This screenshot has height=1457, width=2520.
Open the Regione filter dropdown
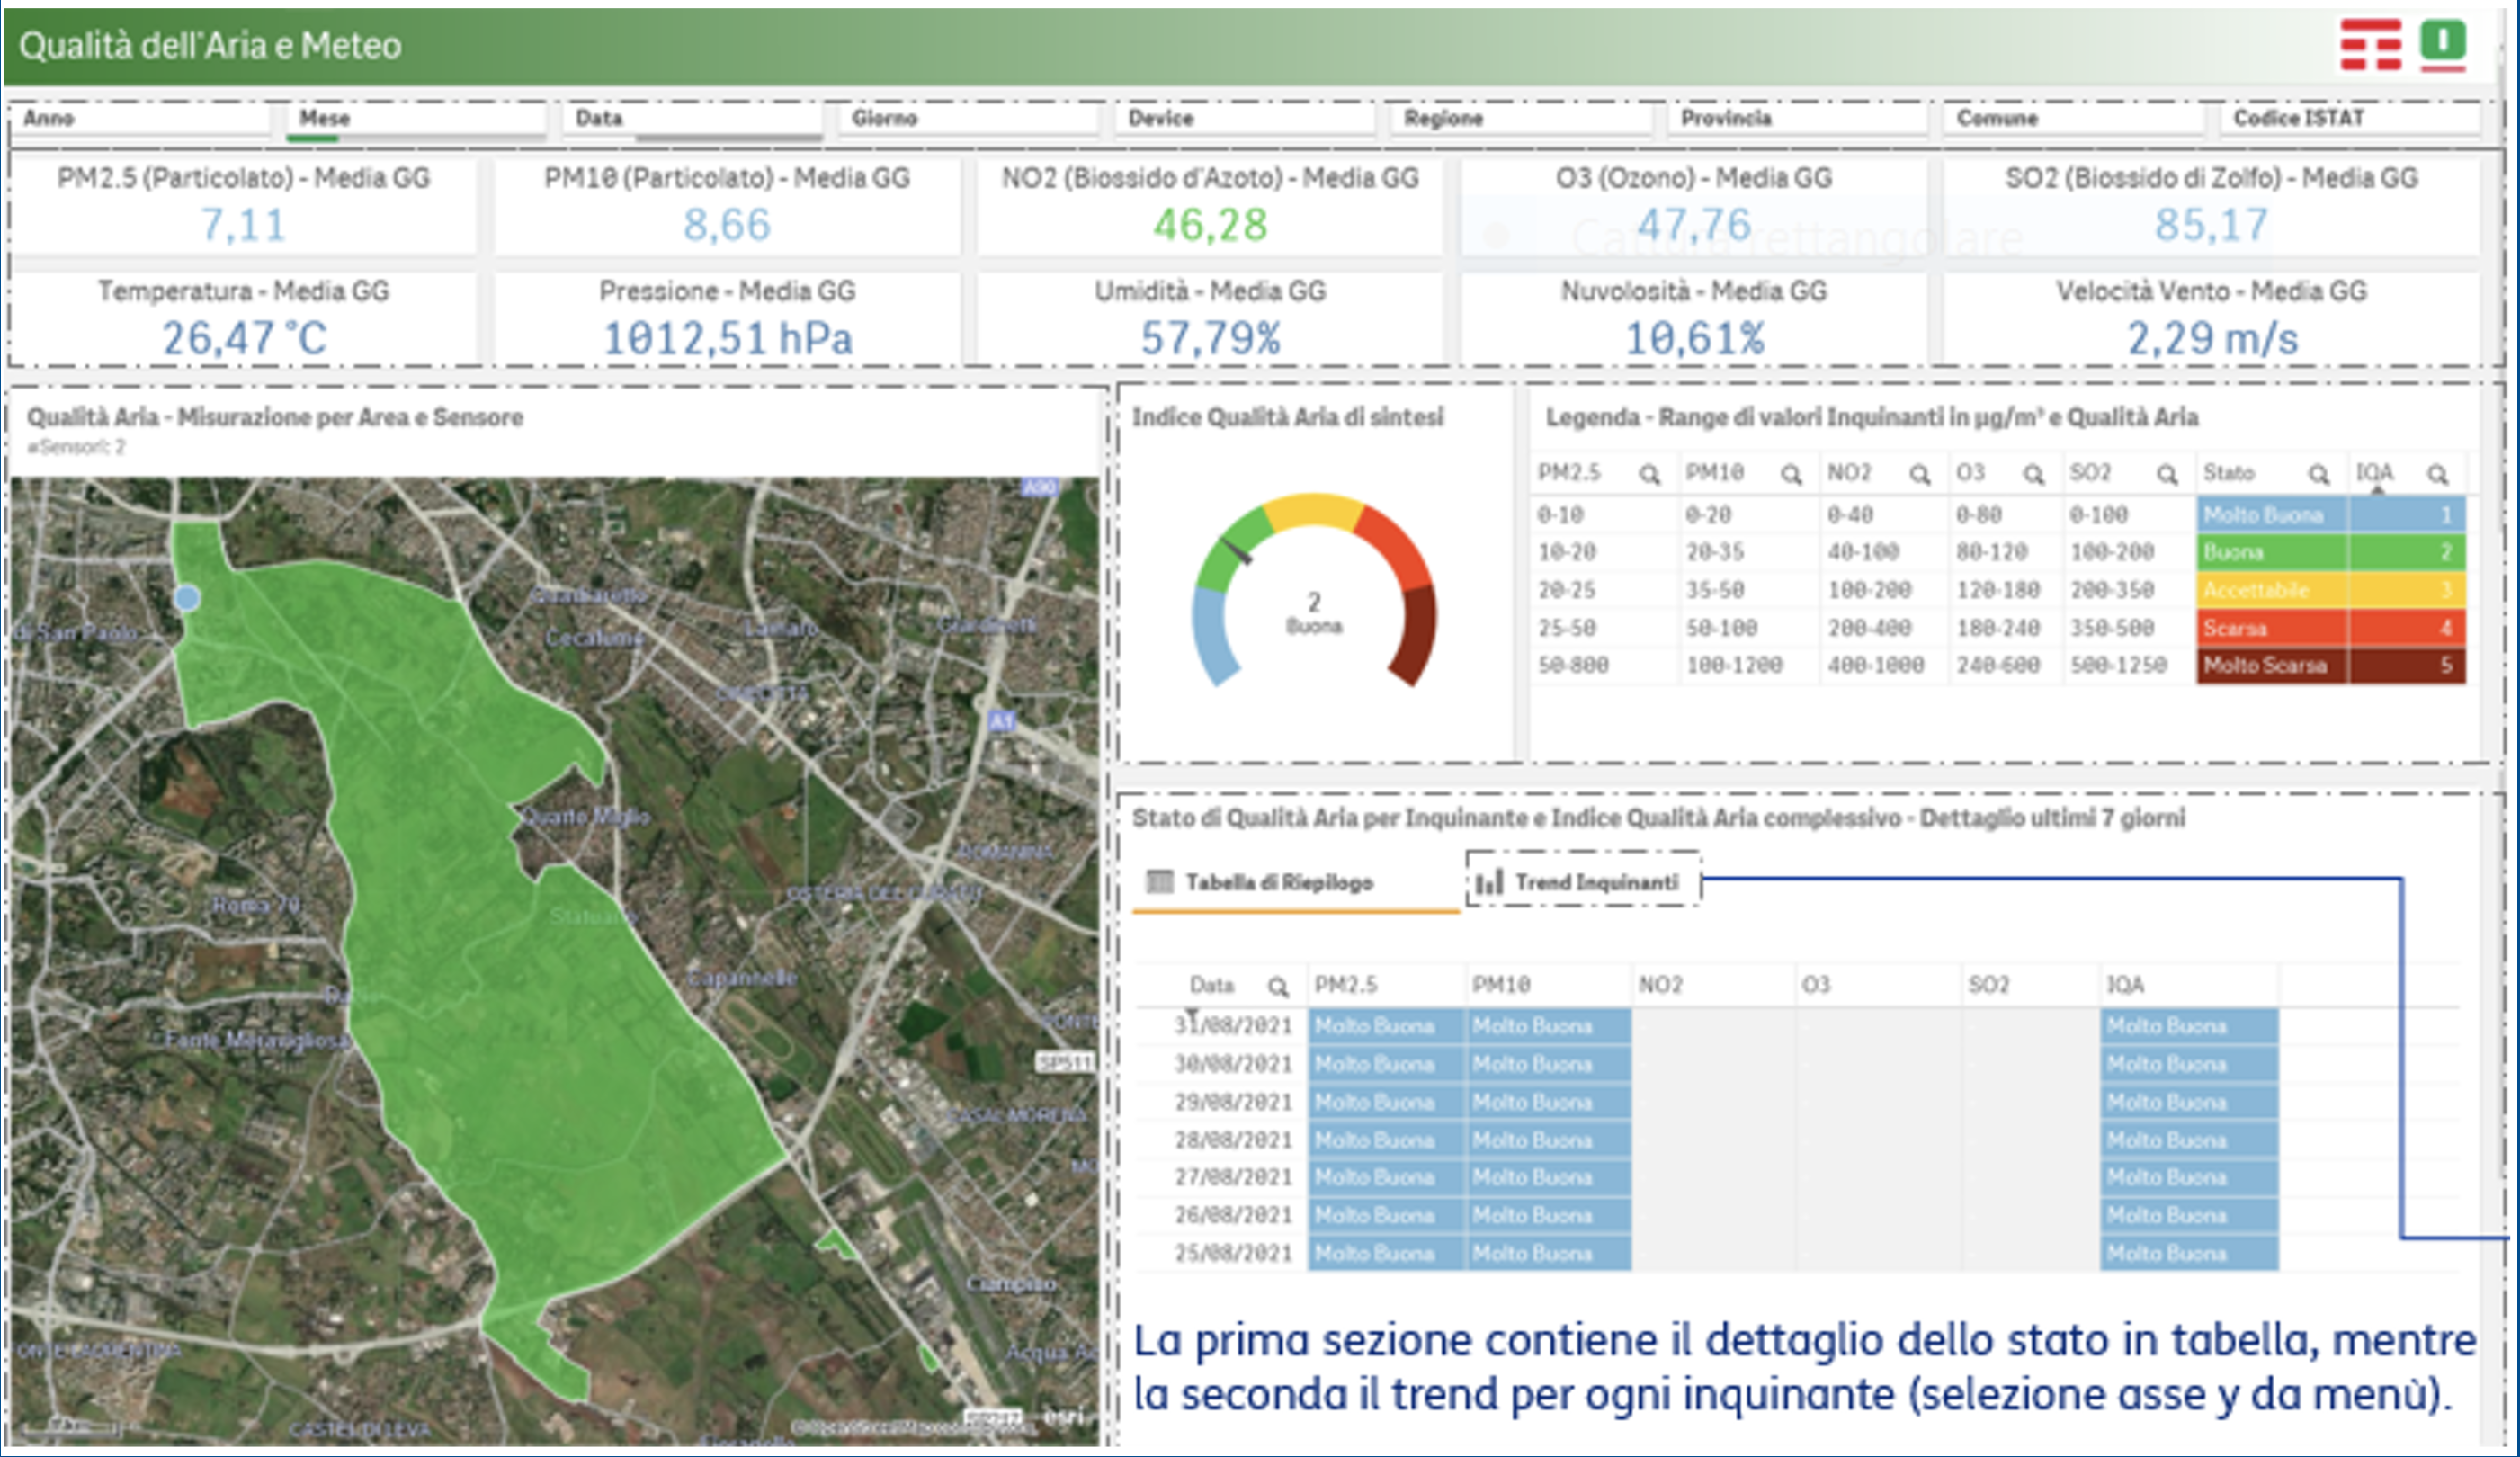1520,119
